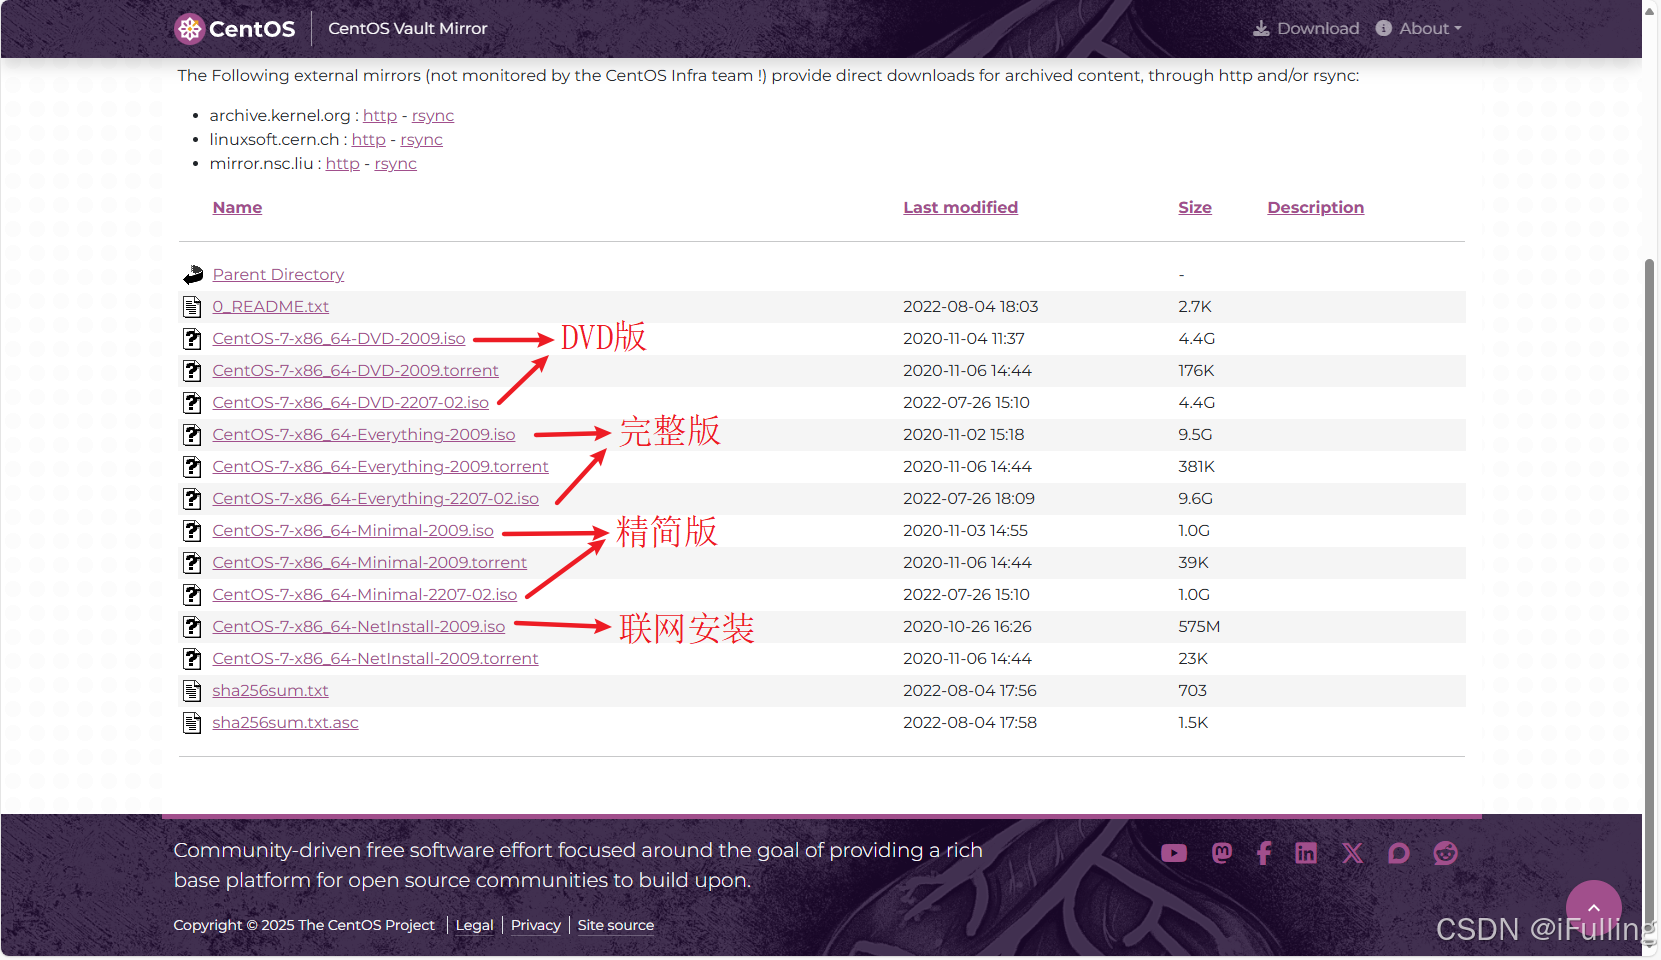1661x960 pixels.
Task: Open archive.kernel.org rsync mirror link
Action: click(432, 116)
